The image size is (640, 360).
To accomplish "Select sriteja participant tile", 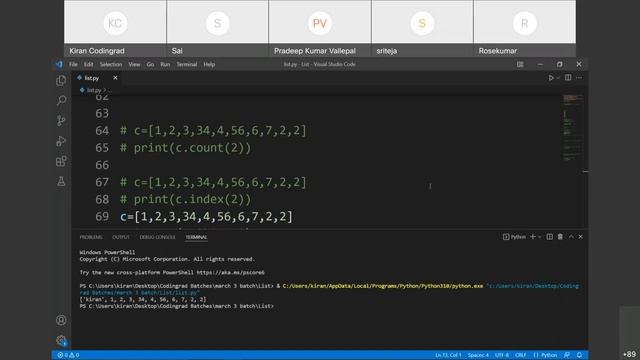I will tap(422, 28).
